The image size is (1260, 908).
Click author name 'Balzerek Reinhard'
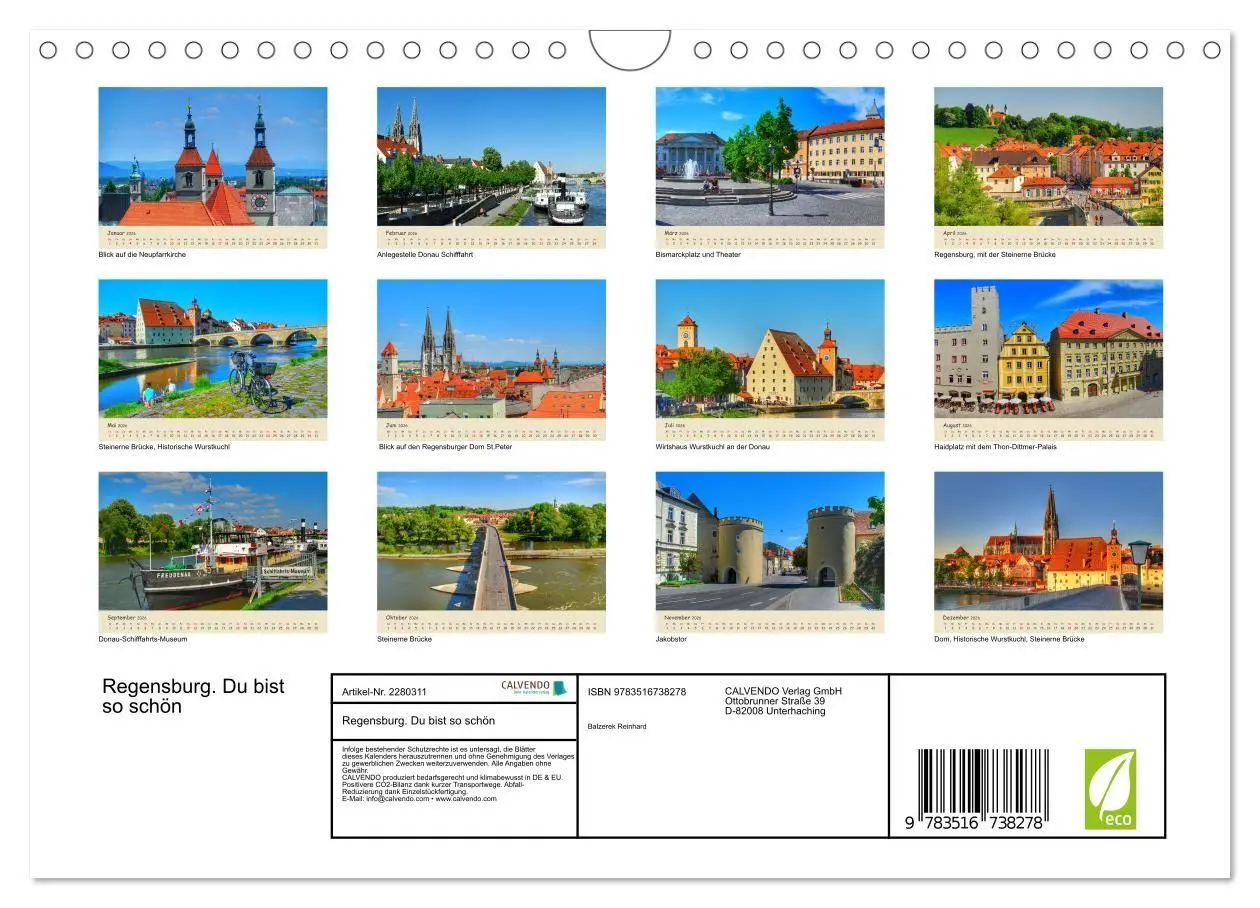(617, 726)
